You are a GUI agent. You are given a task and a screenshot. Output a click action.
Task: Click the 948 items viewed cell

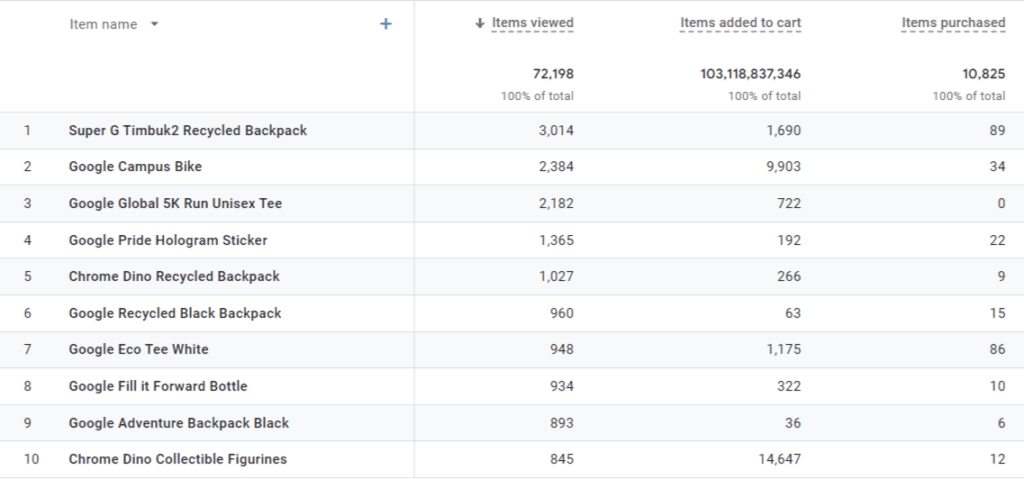point(562,350)
